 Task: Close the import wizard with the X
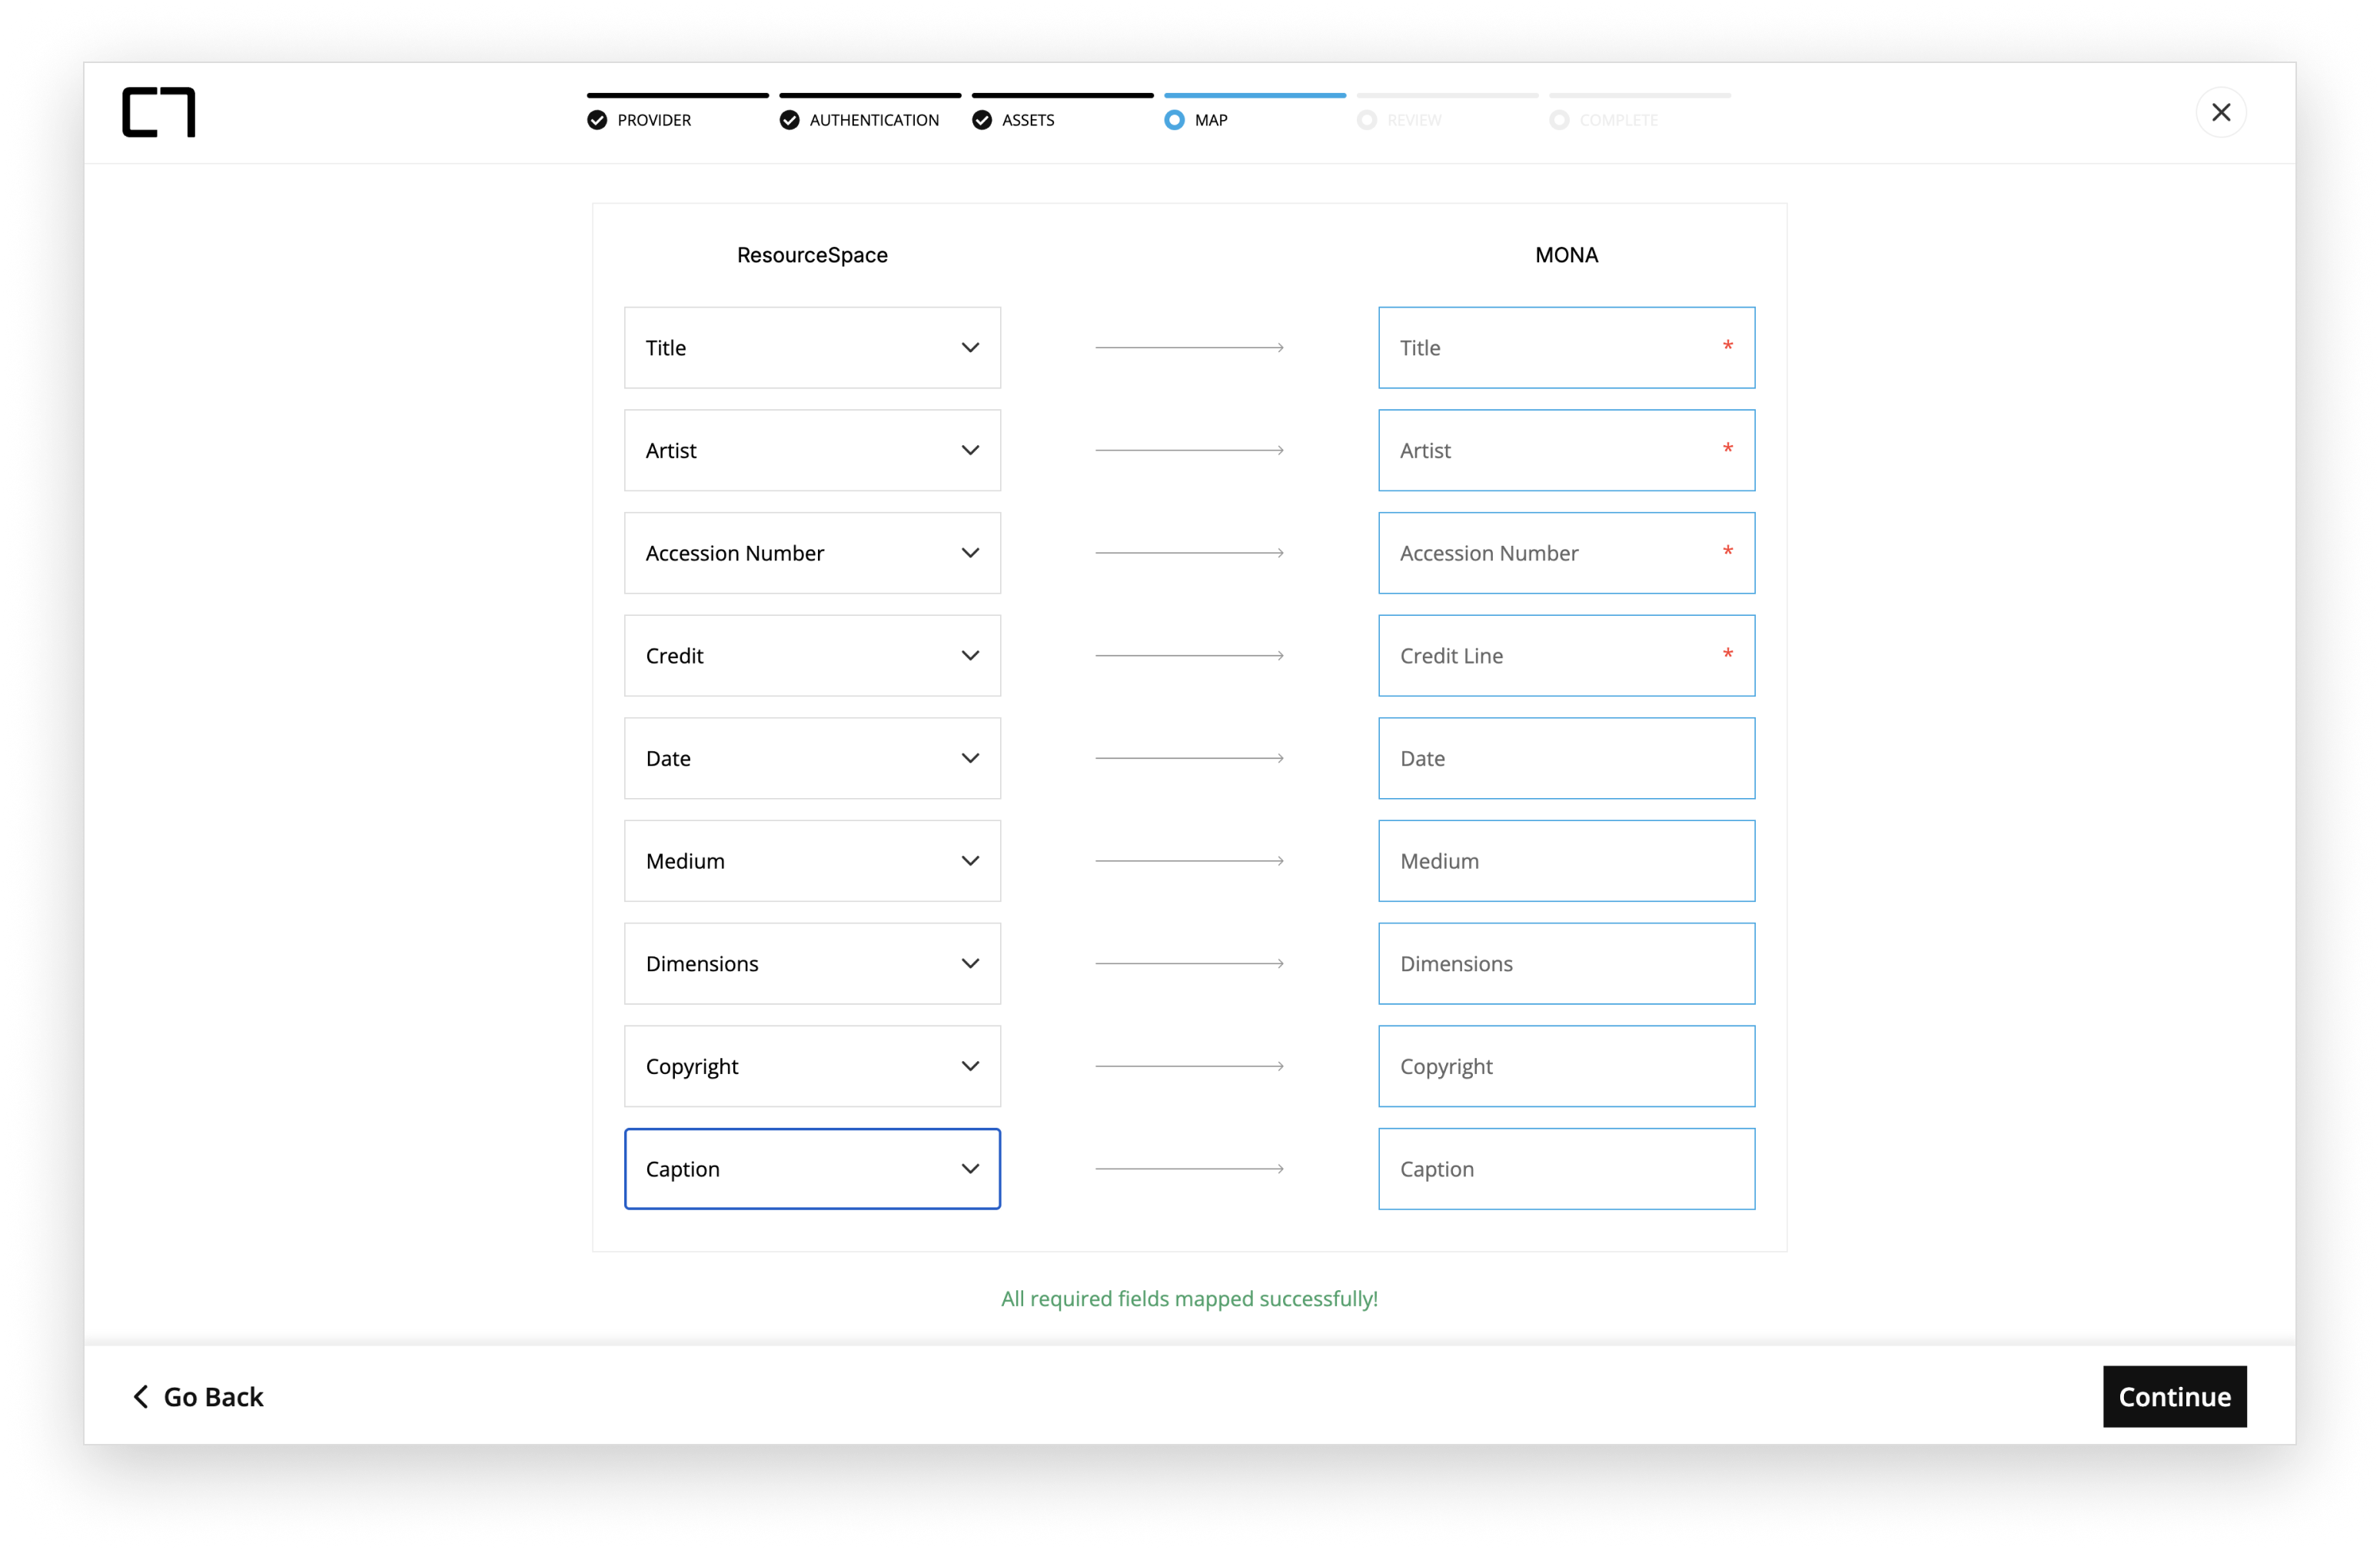(2220, 112)
